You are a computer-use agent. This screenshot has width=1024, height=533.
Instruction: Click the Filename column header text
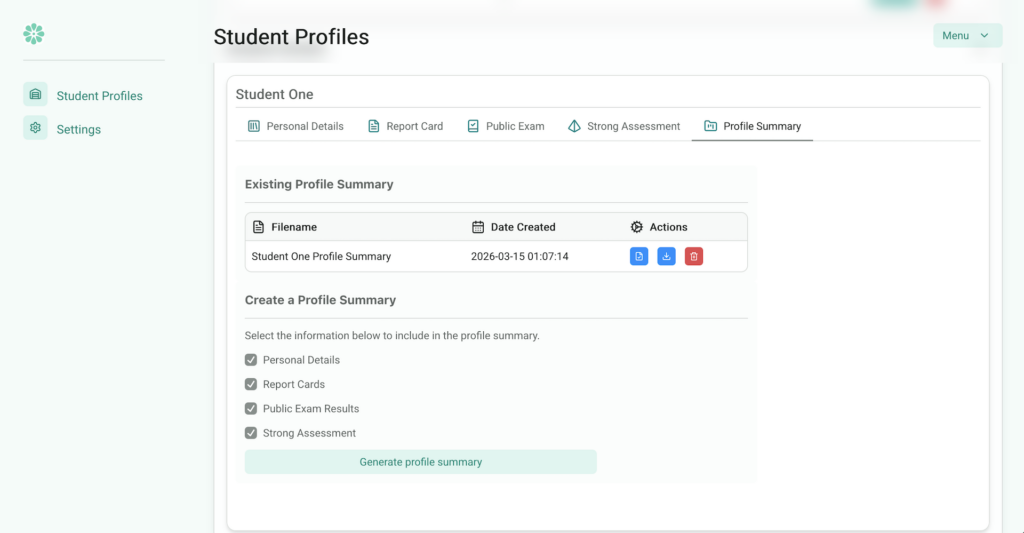click(294, 227)
